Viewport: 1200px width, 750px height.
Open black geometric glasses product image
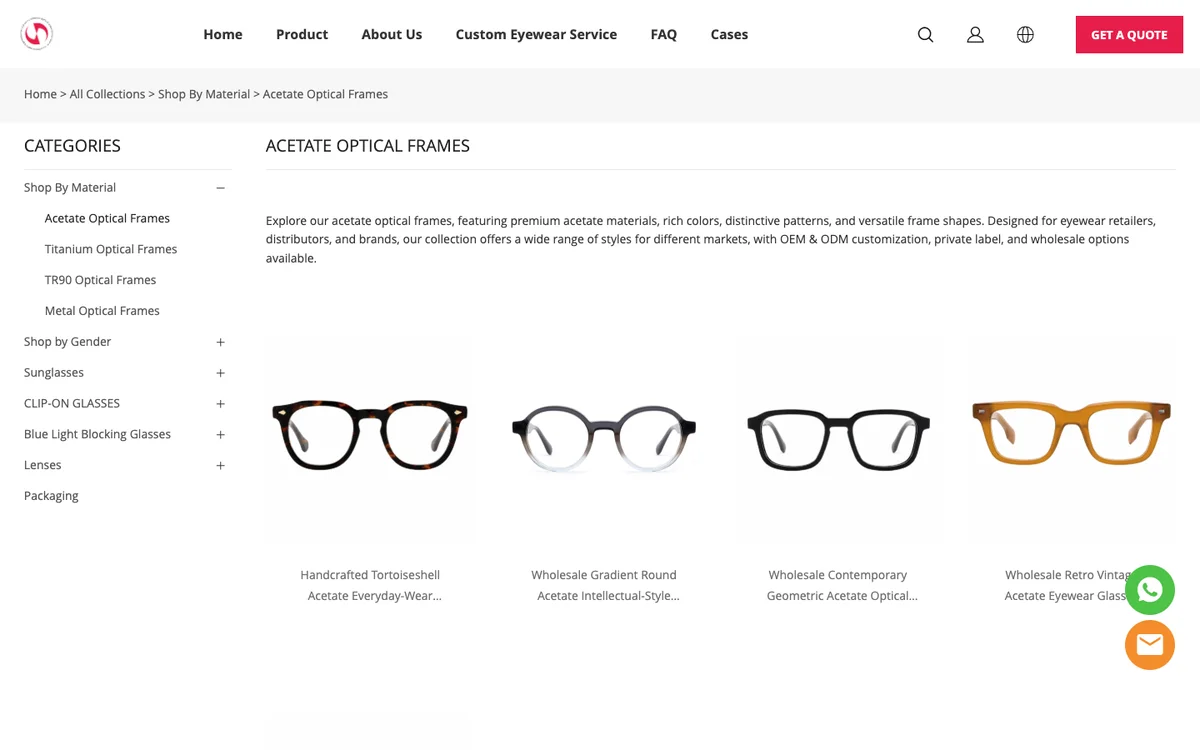tap(838, 435)
